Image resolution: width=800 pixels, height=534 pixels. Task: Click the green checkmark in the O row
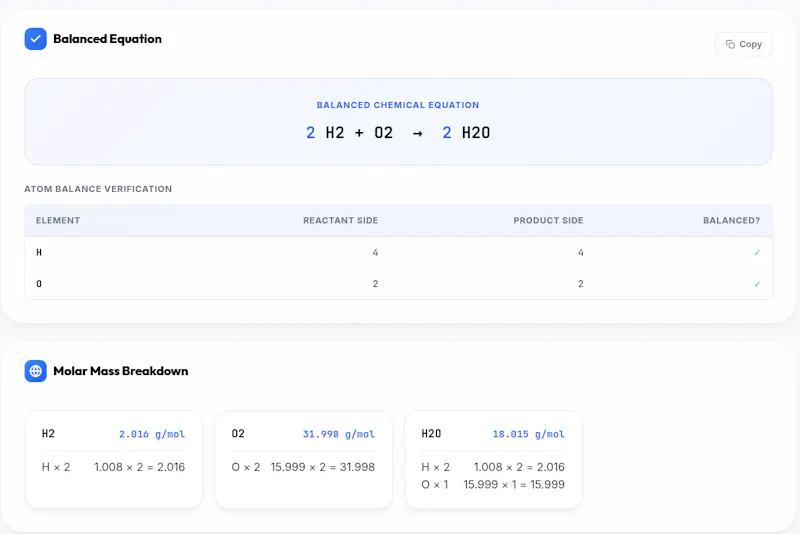(757, 284)
